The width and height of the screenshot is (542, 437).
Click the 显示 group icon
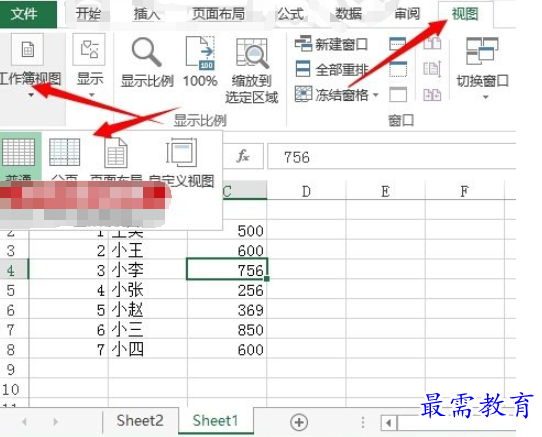coord(89,50)
